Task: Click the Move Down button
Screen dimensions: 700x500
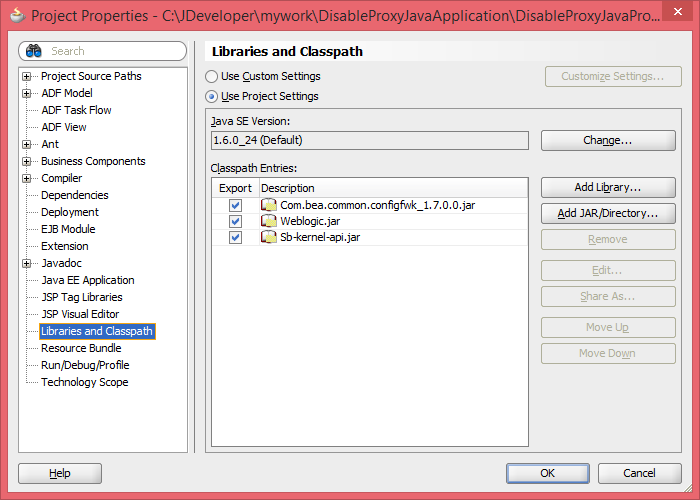Action: tap(608, 353)
